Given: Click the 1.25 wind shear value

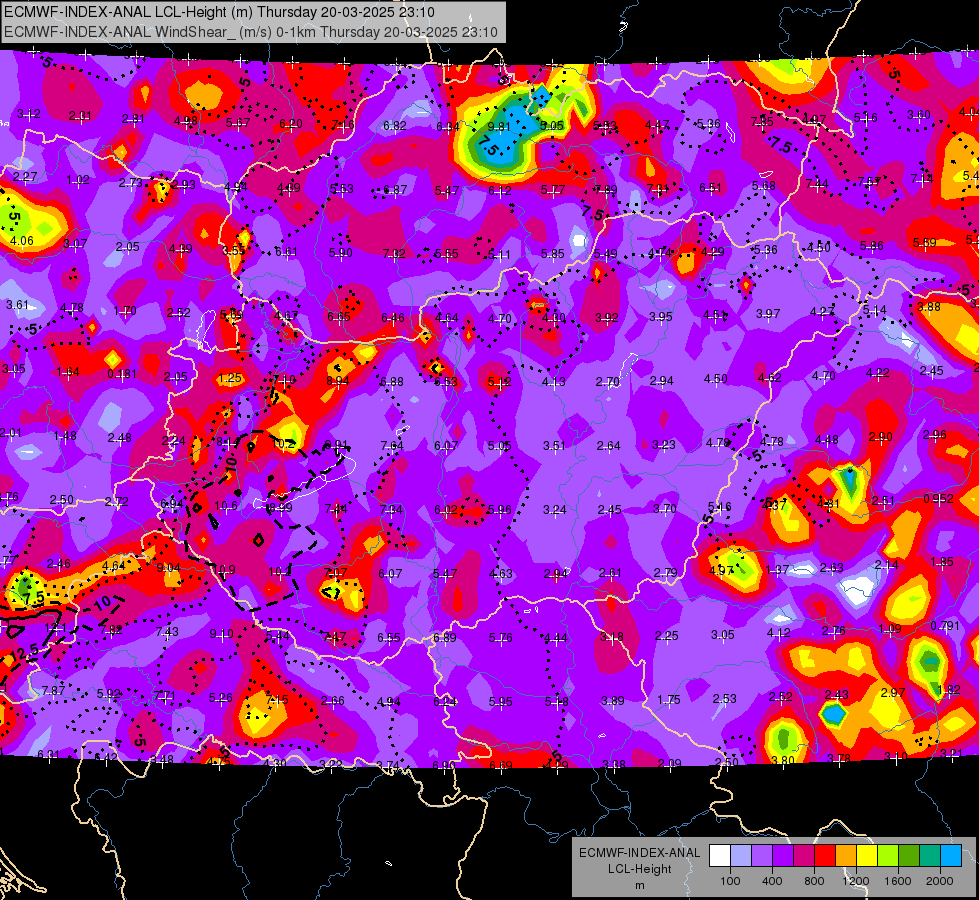Looking at the screenshot, I should click(x=230, y=378).
